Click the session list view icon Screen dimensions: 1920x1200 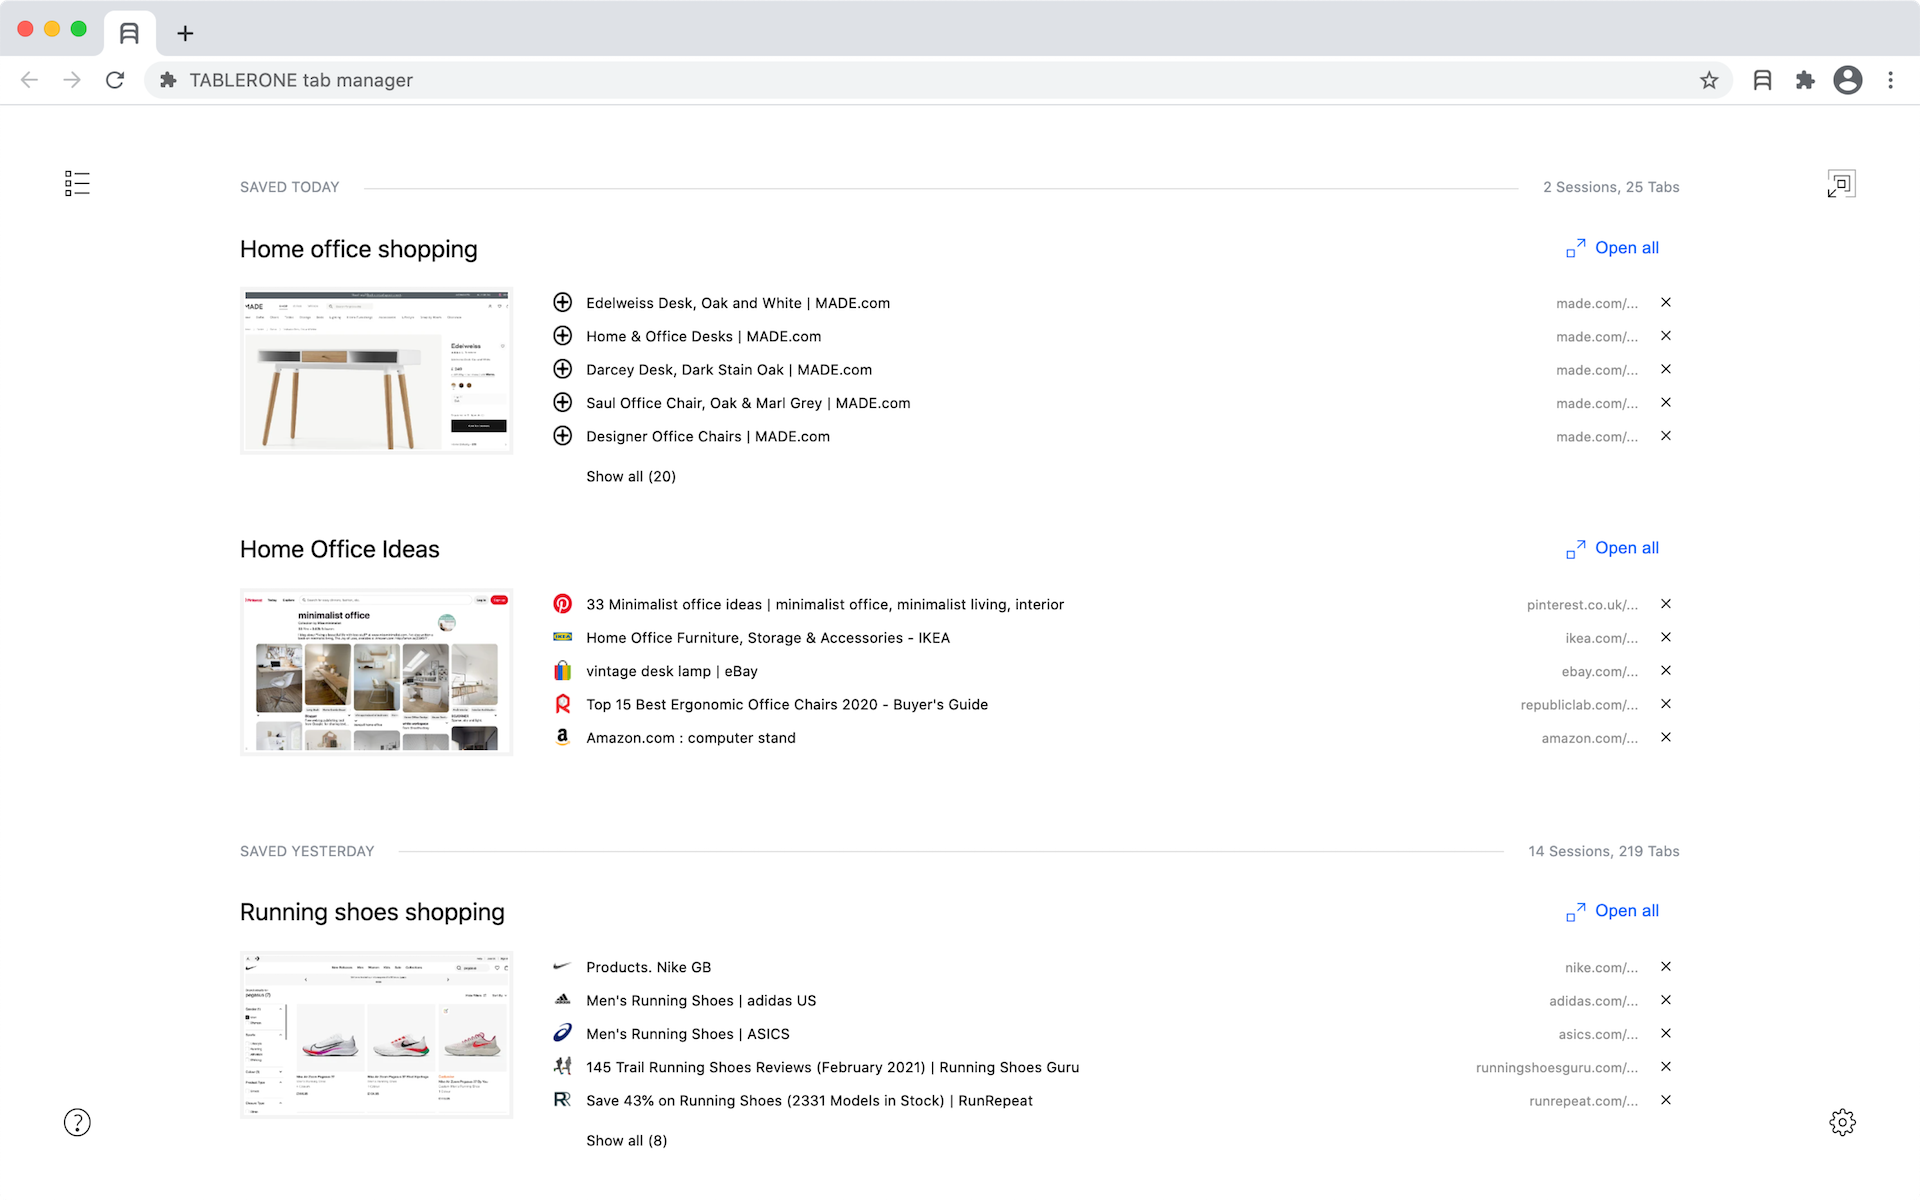[x=77, y=183]
